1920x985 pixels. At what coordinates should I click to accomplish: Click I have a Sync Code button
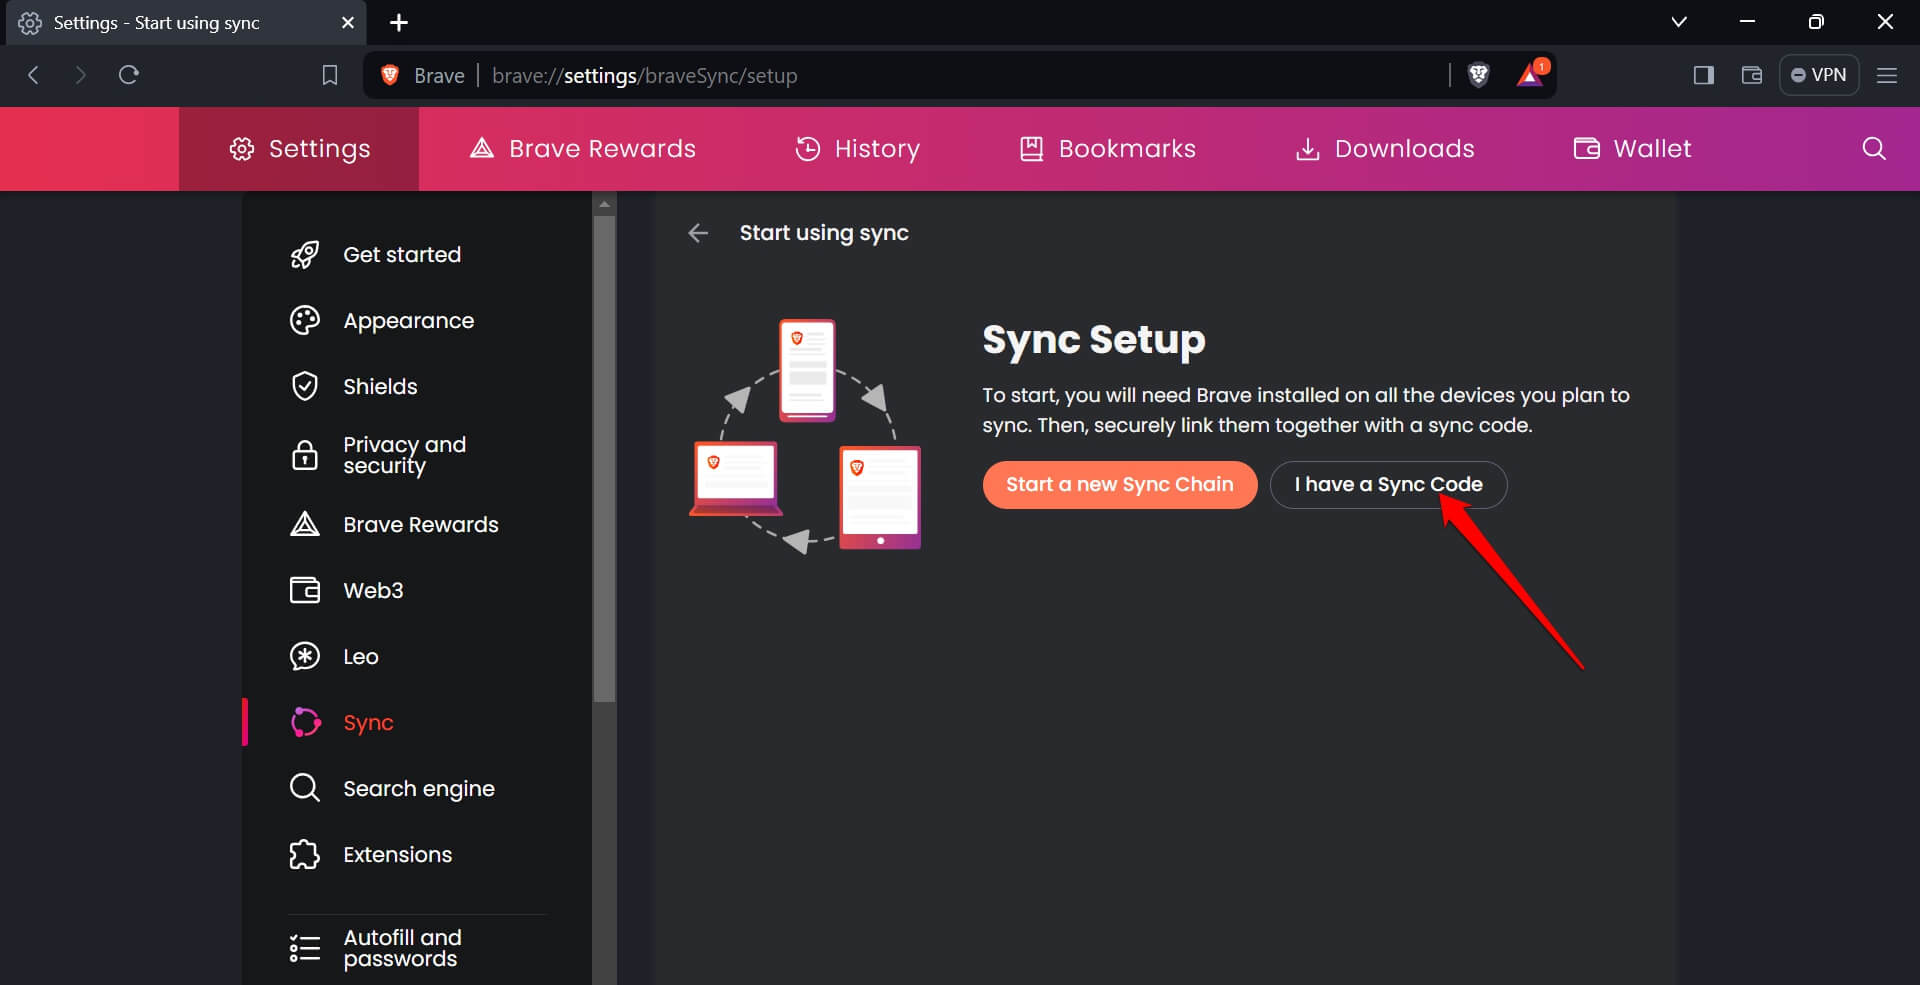[1388, 485]
